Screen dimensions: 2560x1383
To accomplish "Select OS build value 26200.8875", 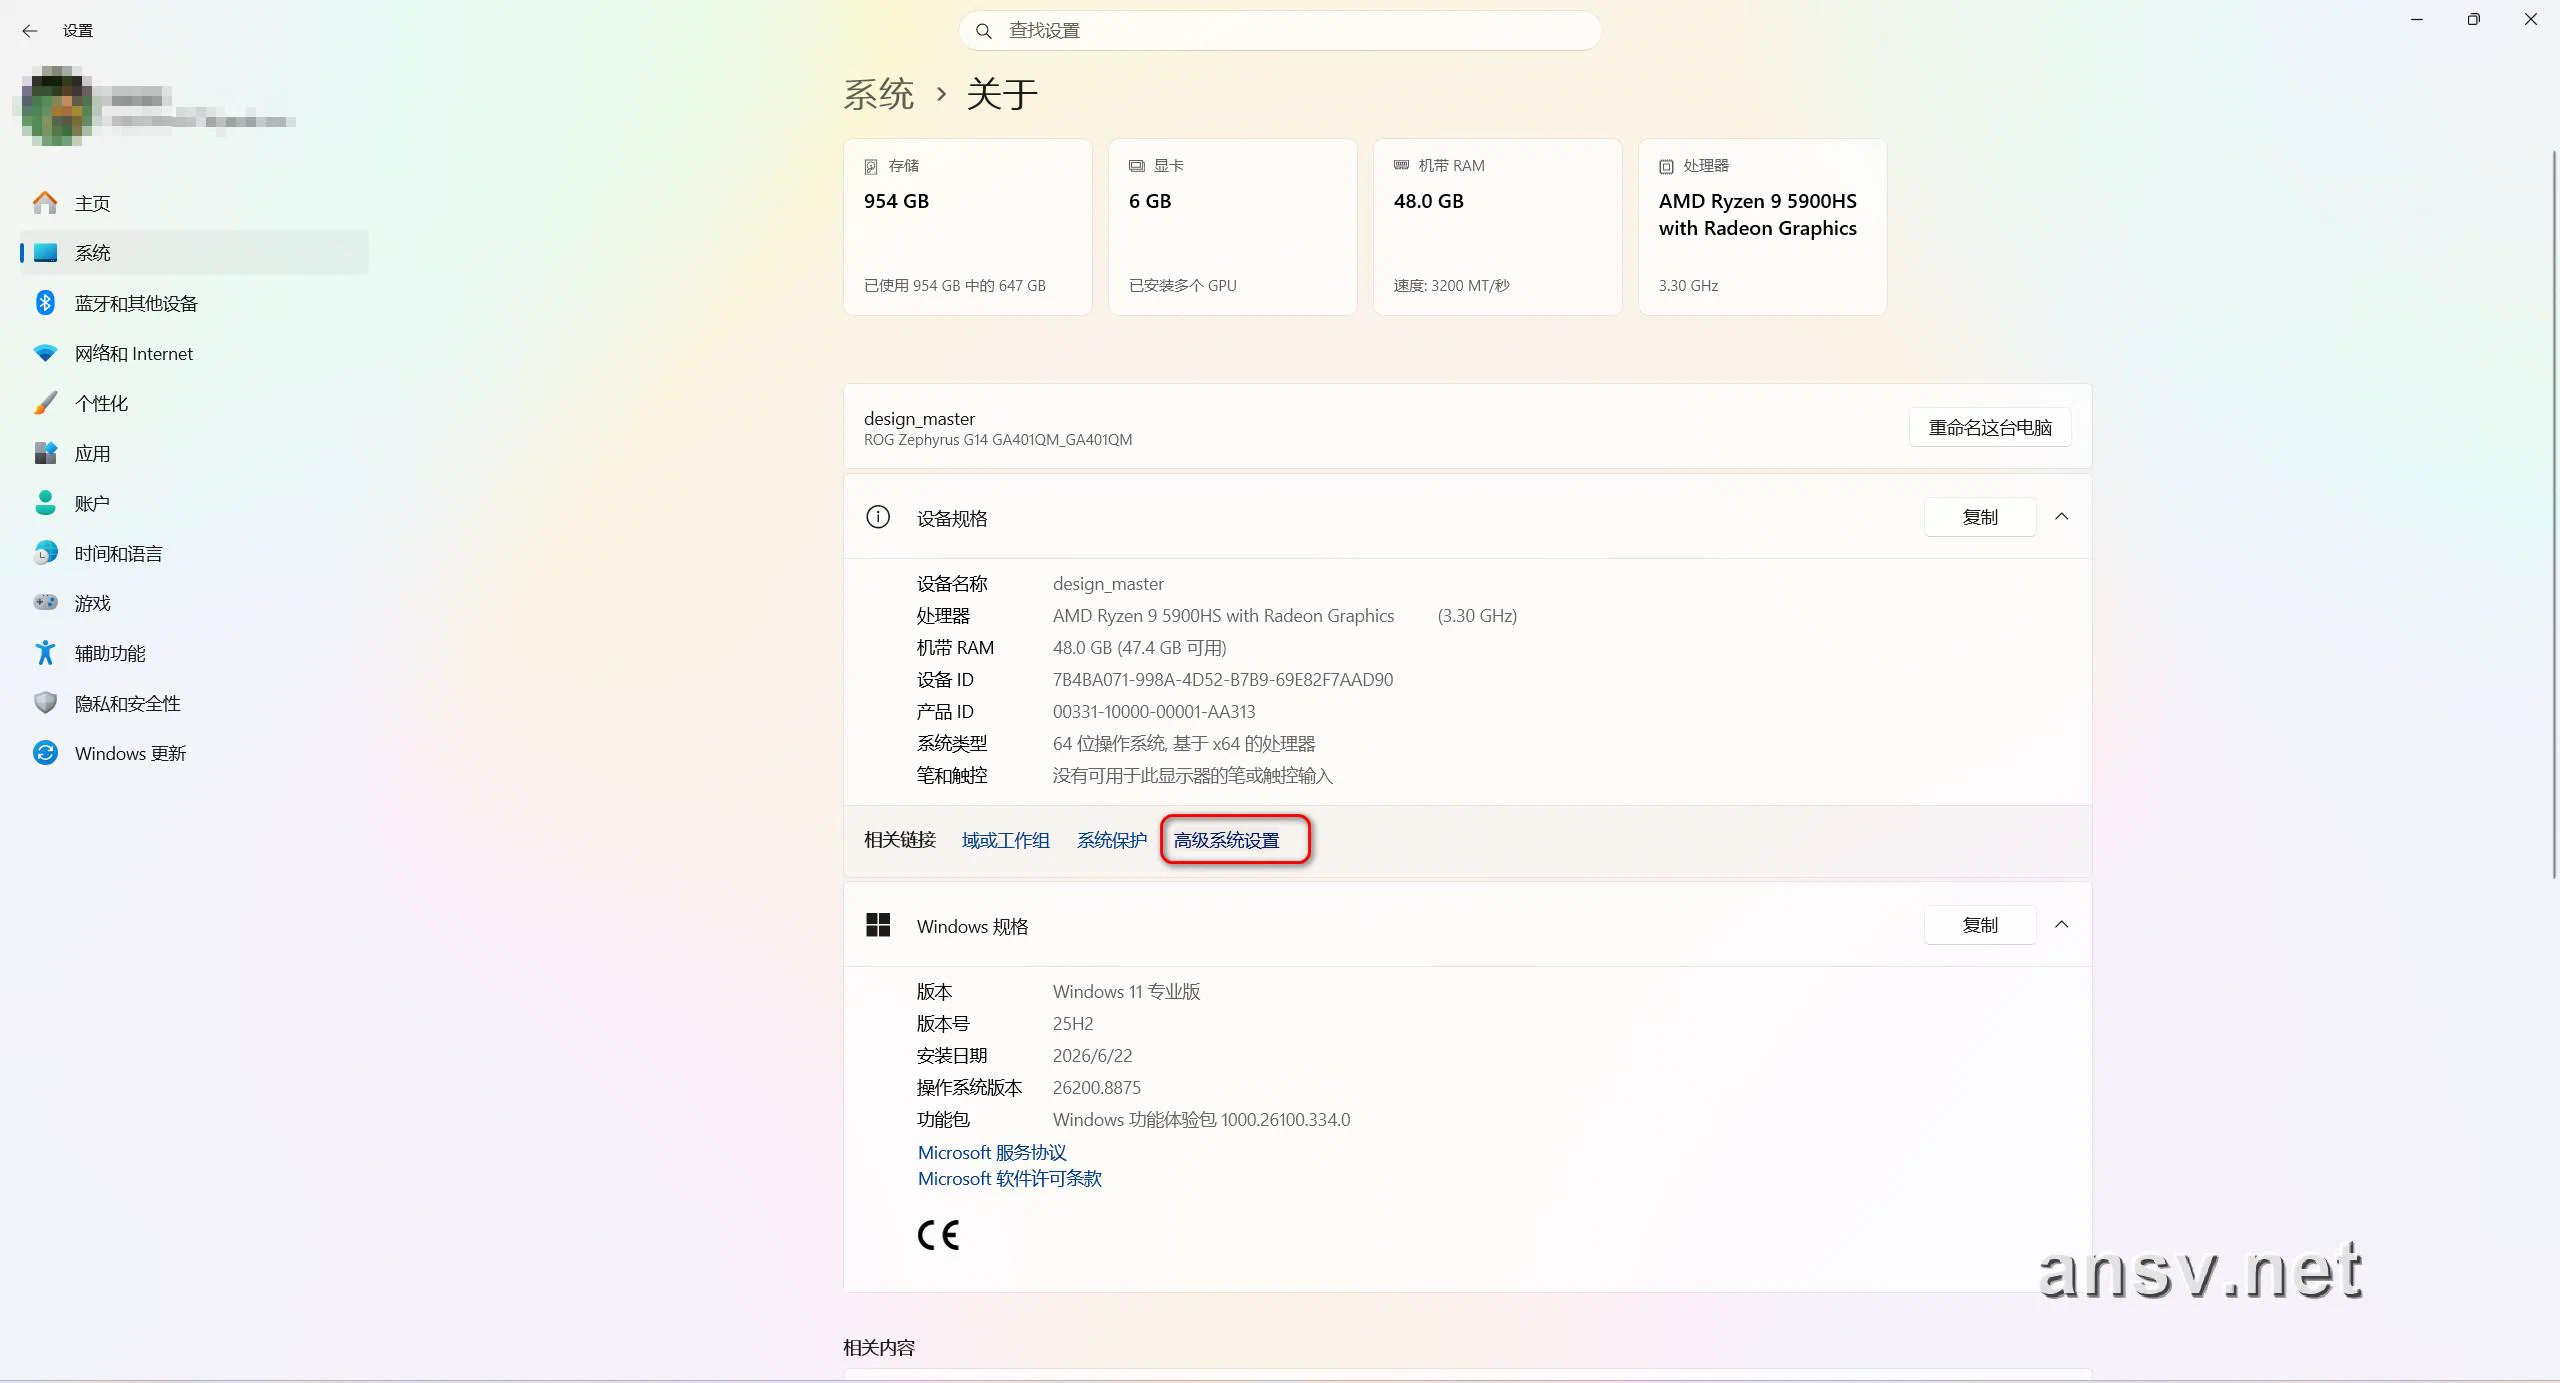I will 1096,1088.
